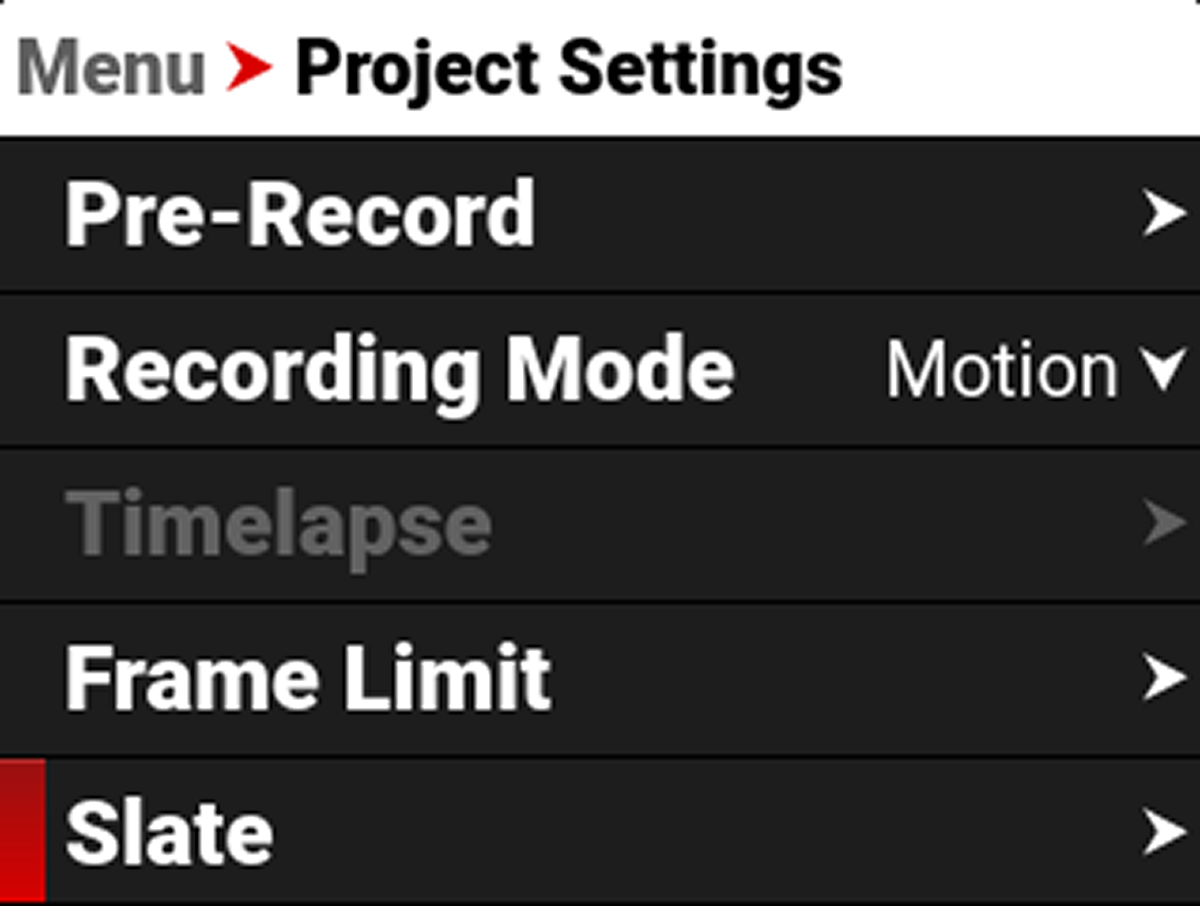Click the Project Settings breadcrumb title
Image resolution: width=1200 pixels, height=906 pixels.
click(568, 68)
